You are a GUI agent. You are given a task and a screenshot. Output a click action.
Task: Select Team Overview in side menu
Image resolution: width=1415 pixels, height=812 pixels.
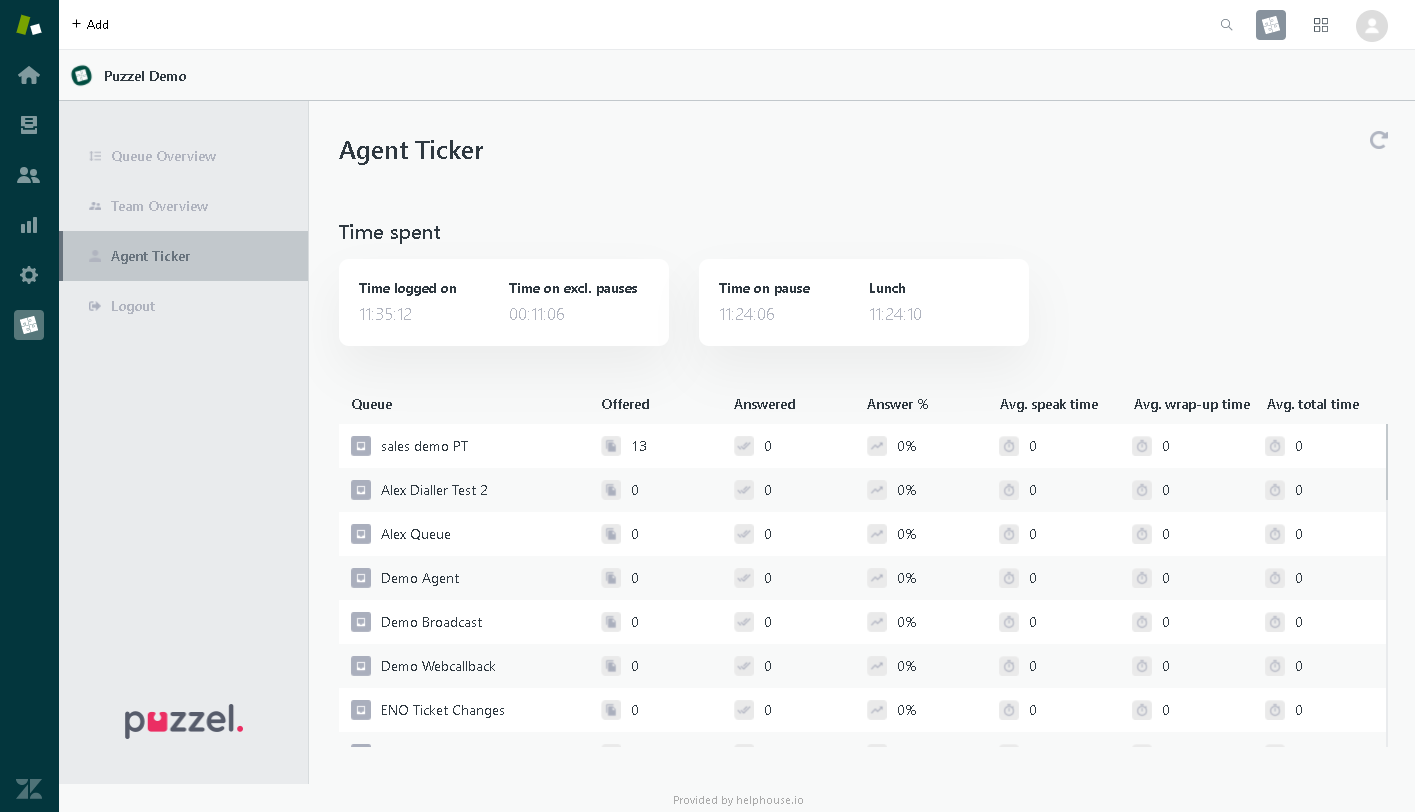tap(159, 206)
